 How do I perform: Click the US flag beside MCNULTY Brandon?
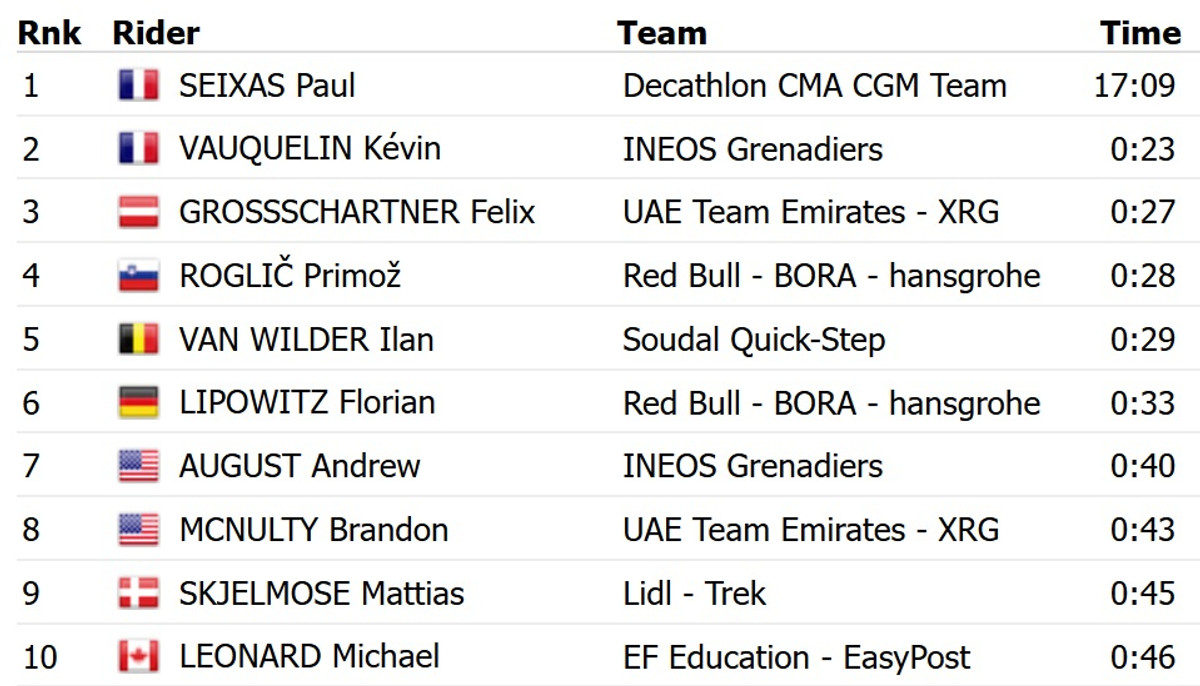pyautogui.click(x=138, y=529)
